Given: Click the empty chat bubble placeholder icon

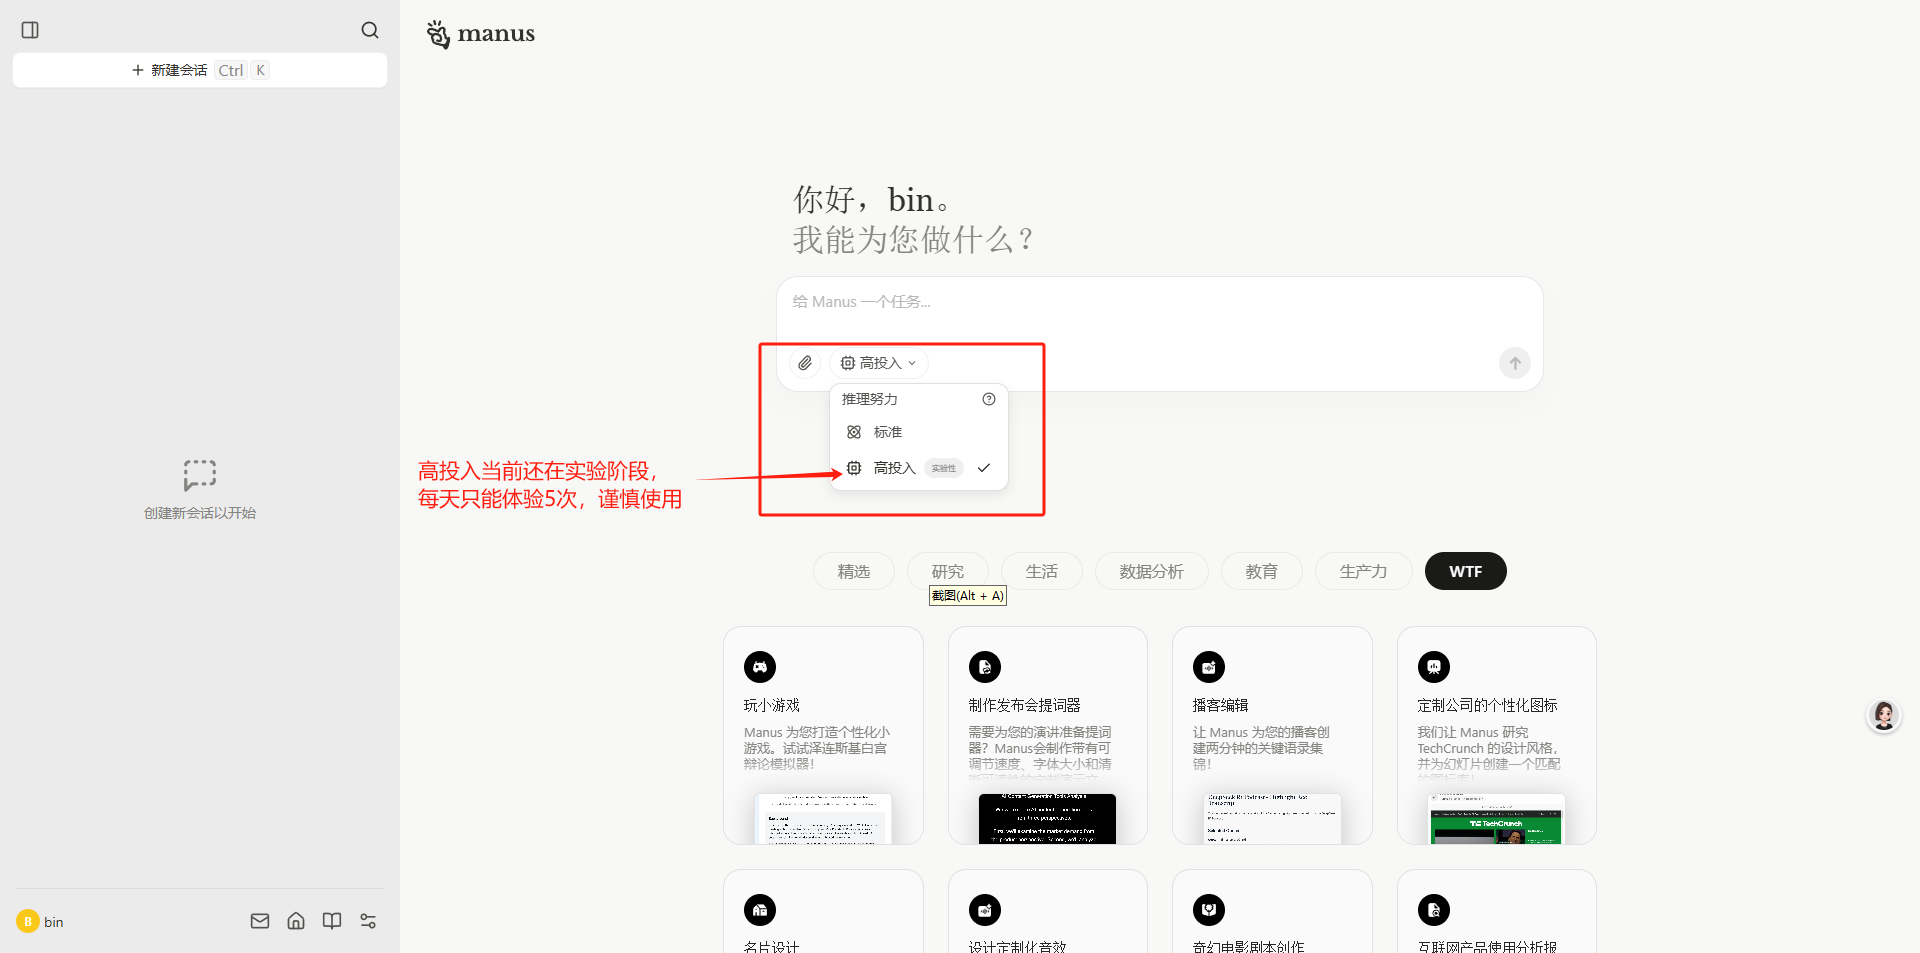Looking at the screenshot, I should 200,475.
